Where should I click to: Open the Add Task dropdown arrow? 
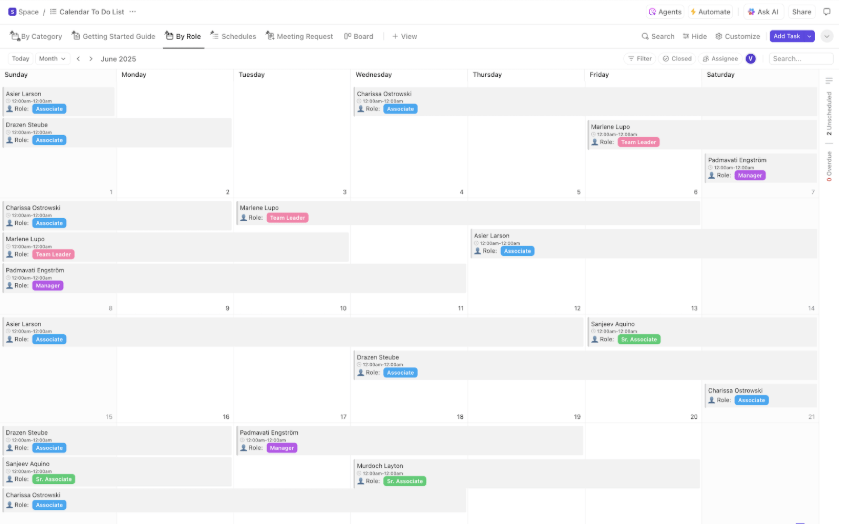pos(809,36)
